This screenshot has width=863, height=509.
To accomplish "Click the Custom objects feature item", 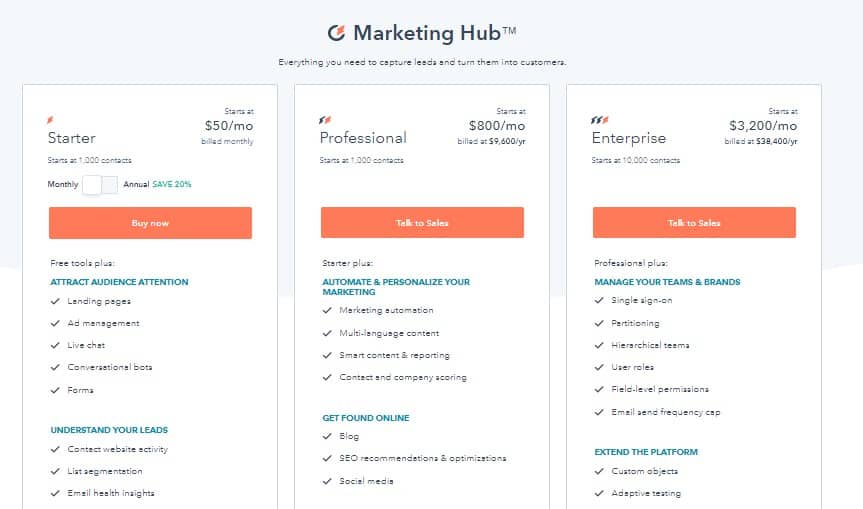I will [645, 471].
